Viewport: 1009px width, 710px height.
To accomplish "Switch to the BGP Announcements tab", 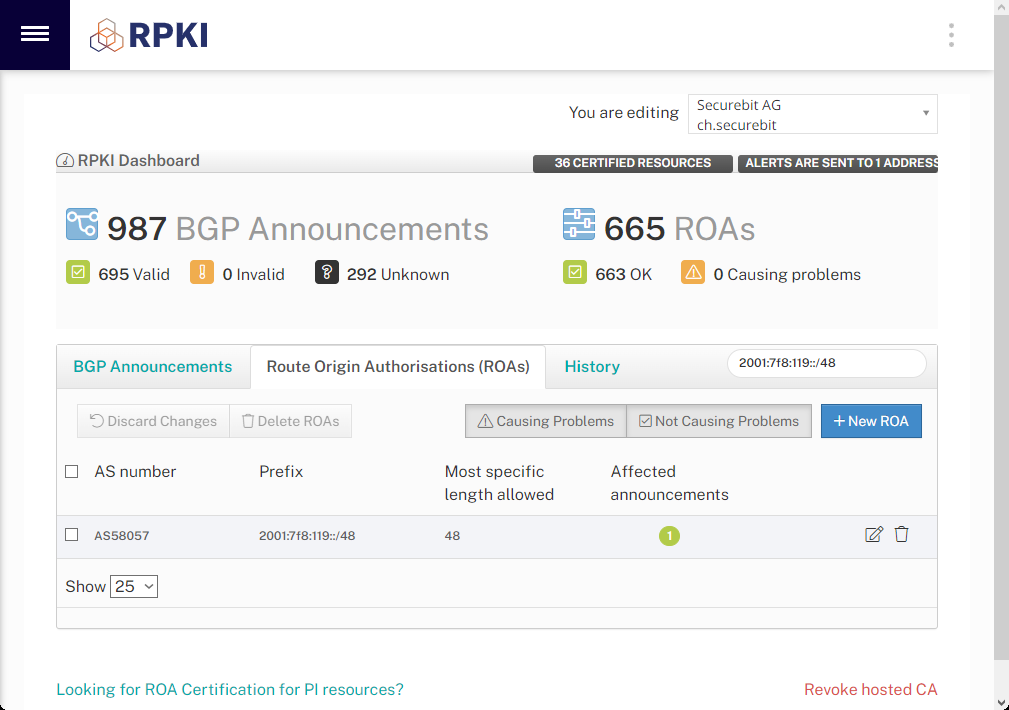I will (153, 367).
